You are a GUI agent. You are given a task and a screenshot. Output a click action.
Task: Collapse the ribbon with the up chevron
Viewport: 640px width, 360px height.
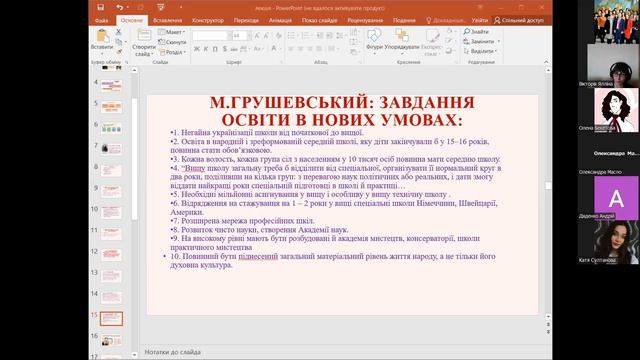click(546, 62)
